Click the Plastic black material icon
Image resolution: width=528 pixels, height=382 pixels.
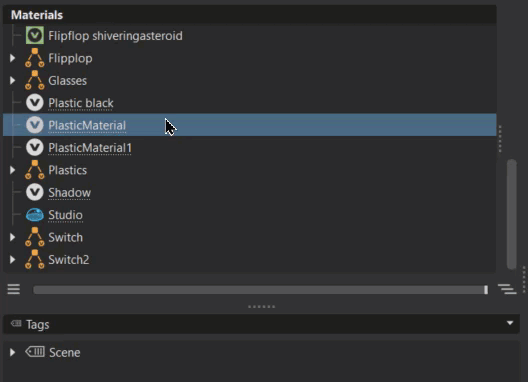[x=35, y=103]
